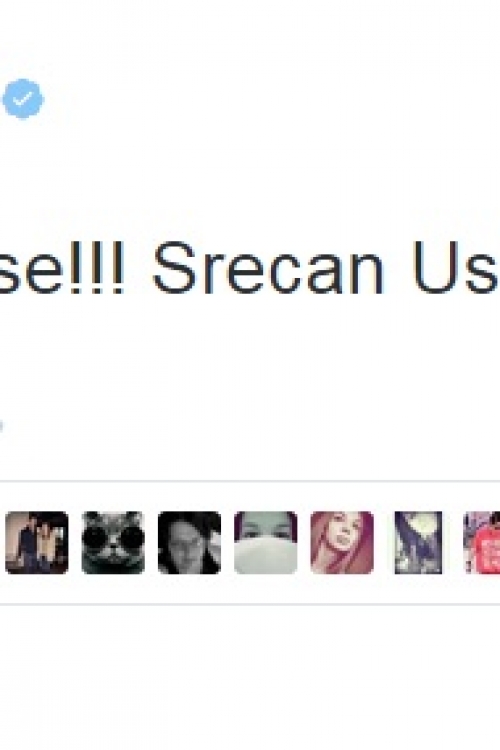Viewport: 500px width, 750px height.
Task: Select the red-shirt avatar at the row's end
Action: (x=482, y=542)
